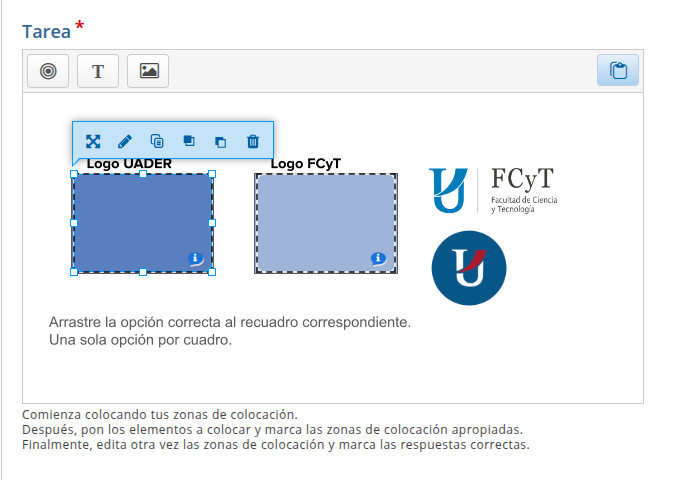The height and width of the screenshot is (480, 682).
Task: Insert an image element
Action: click(148, 71)
